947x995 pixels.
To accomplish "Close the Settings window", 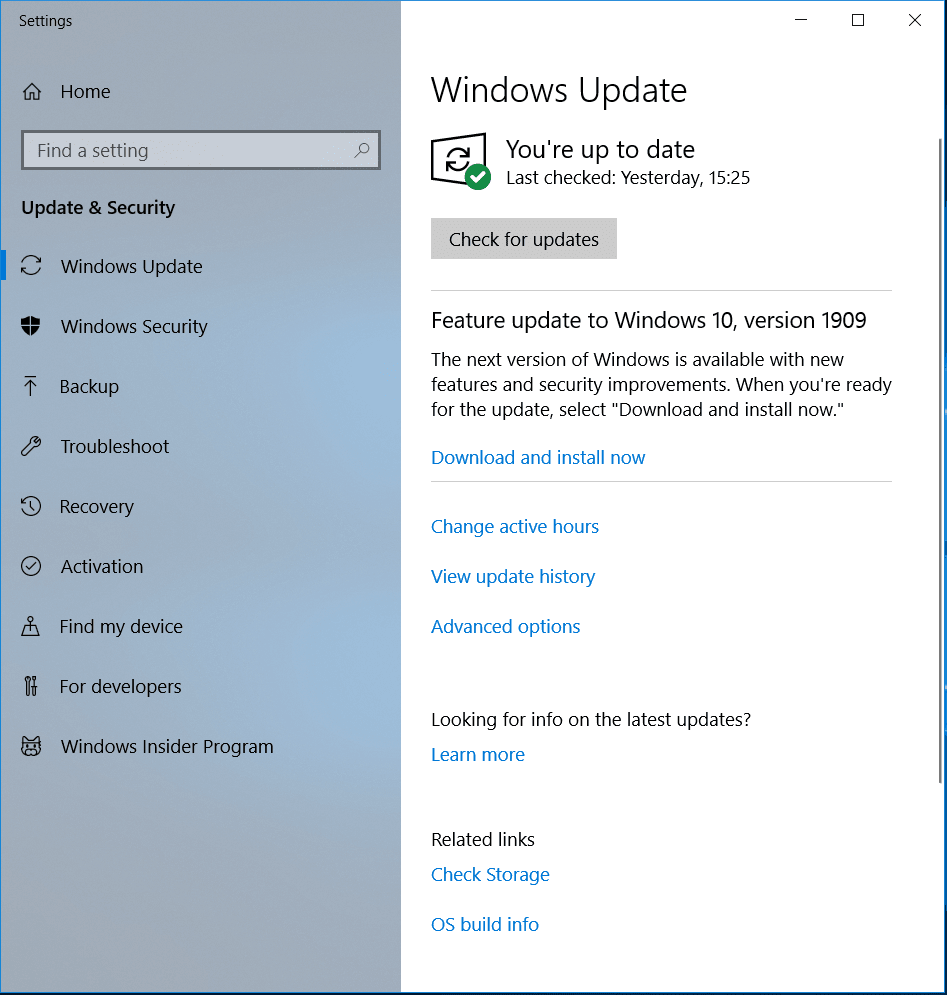I will click(x=915, y=20).
